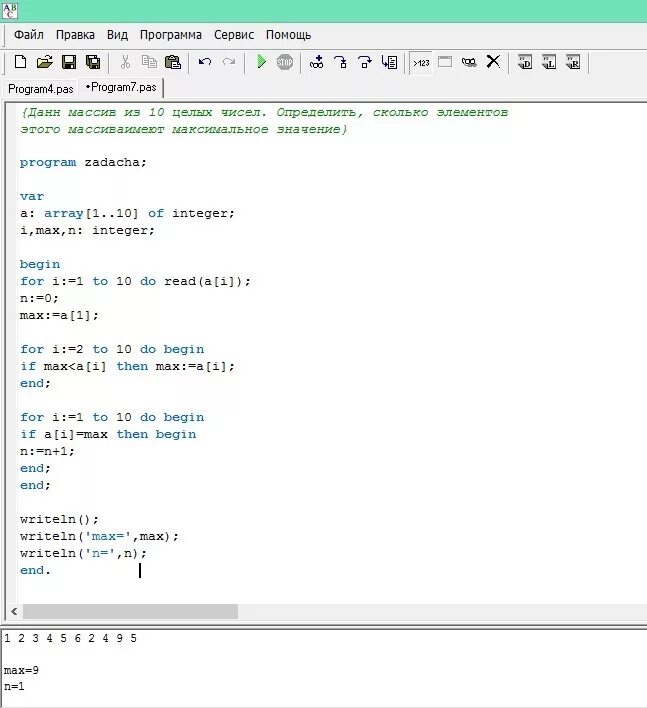Click the horizontal scrollbar thumb

coord(130,612)
